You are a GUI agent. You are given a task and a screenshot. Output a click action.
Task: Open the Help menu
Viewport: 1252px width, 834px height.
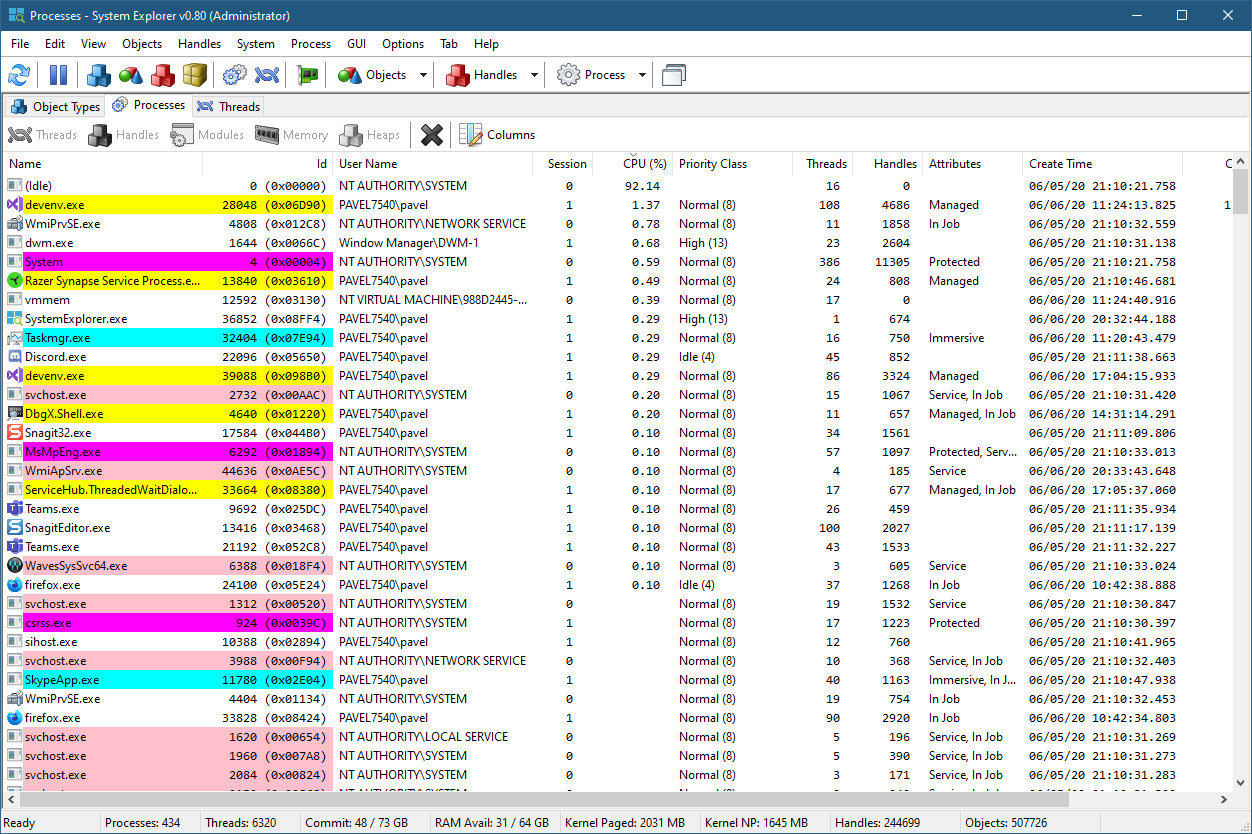[486, 44]
